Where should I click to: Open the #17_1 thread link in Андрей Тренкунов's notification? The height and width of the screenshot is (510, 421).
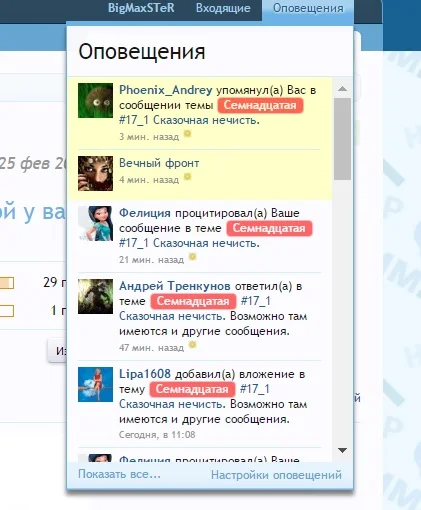[x=256, y=301]
